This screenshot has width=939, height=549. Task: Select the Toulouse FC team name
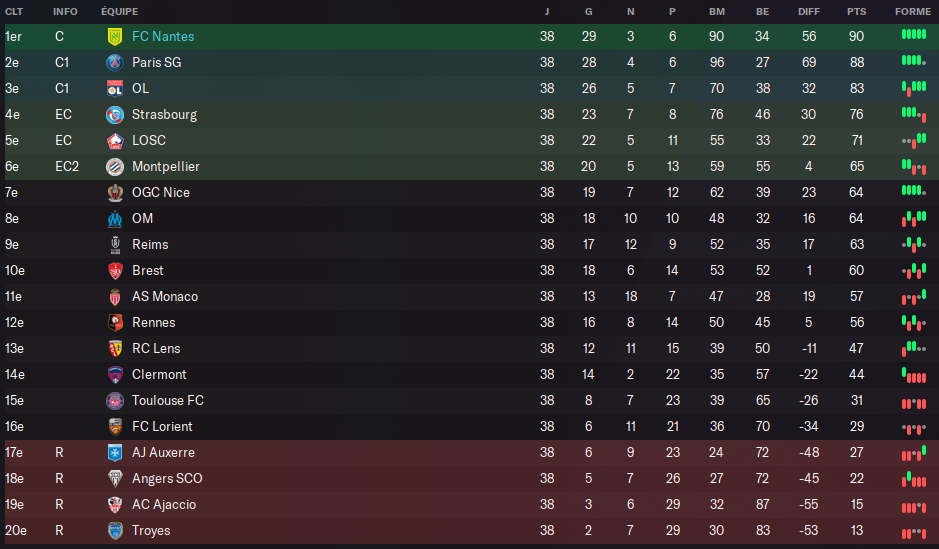point(167,400)
